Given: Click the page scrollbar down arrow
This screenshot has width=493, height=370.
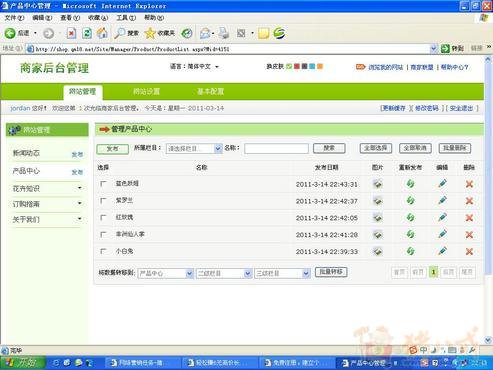Looking at the screenshot, I should pyautogui.click(x=488, y=340).
